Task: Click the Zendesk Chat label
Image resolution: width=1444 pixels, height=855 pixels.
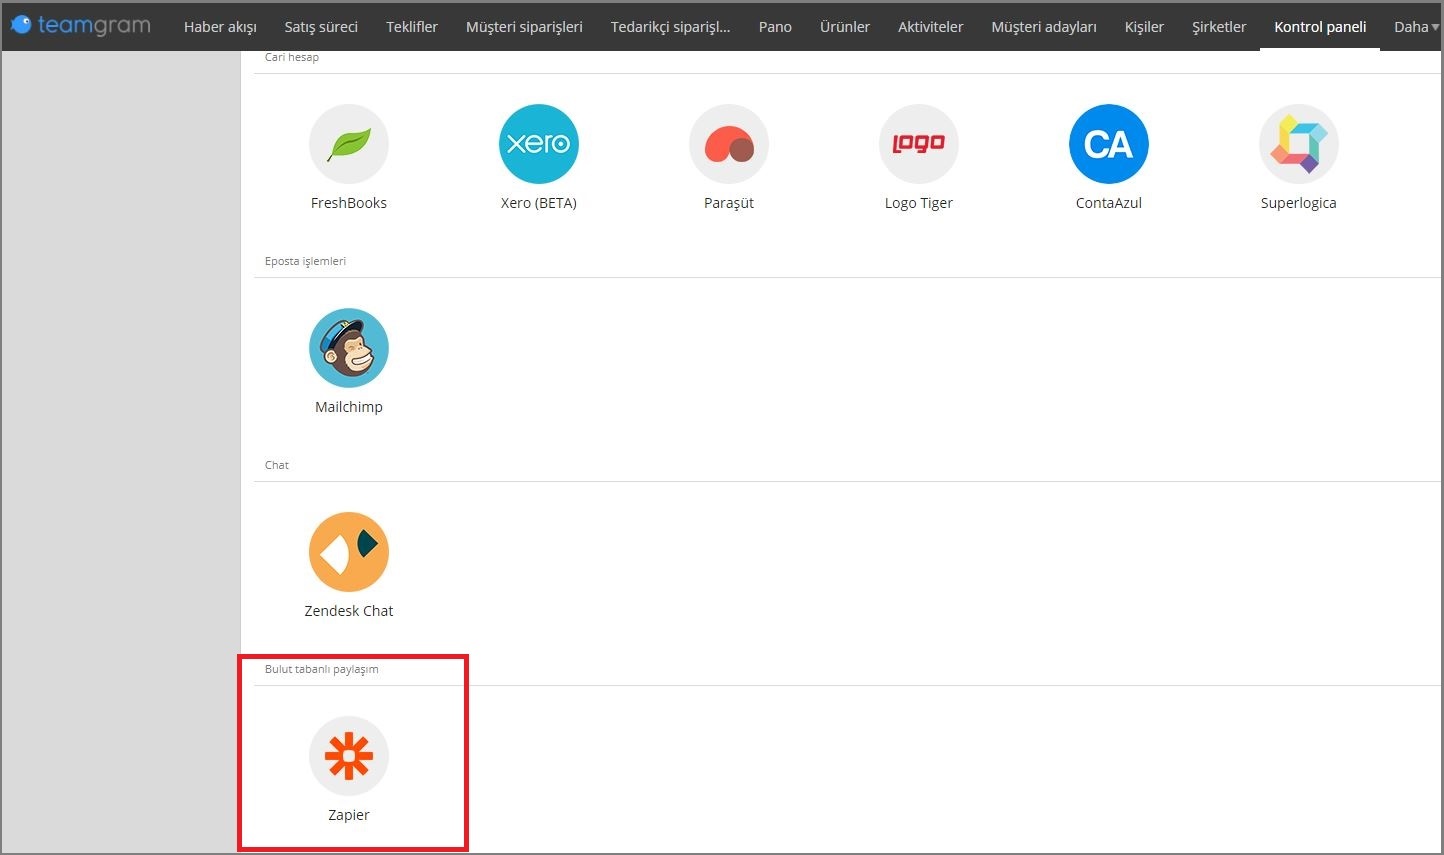Action: [x=348, y=611]
